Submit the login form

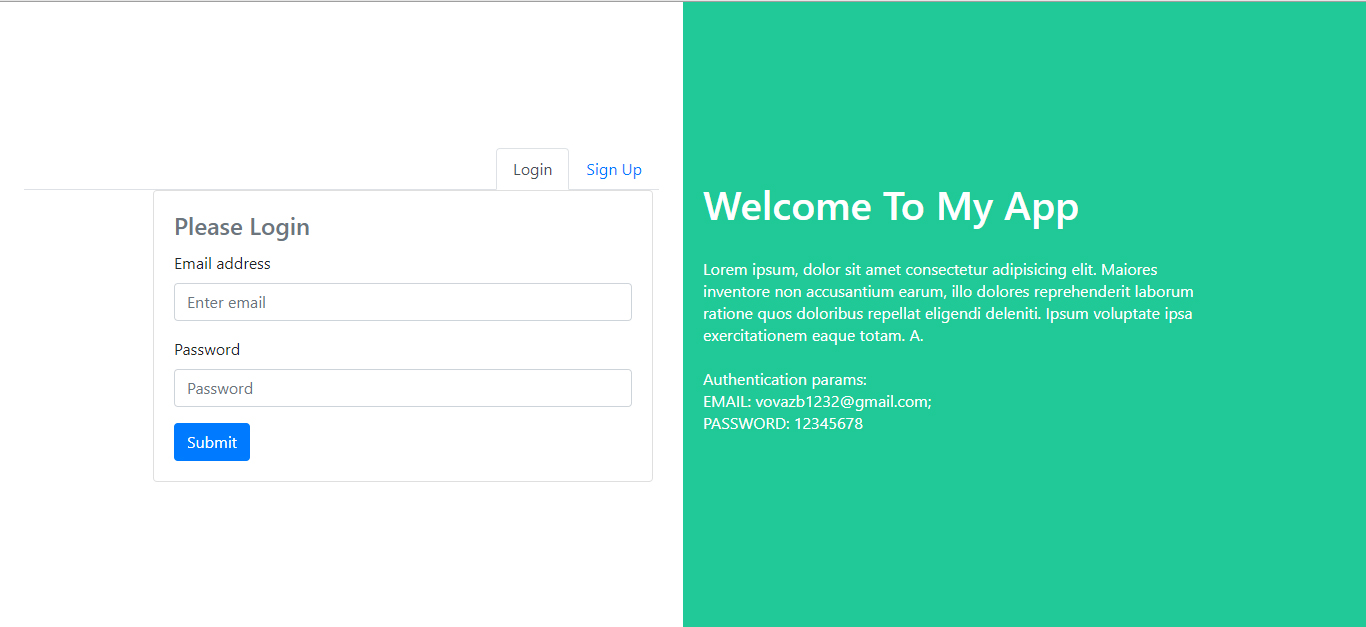(x=212, y=442)
